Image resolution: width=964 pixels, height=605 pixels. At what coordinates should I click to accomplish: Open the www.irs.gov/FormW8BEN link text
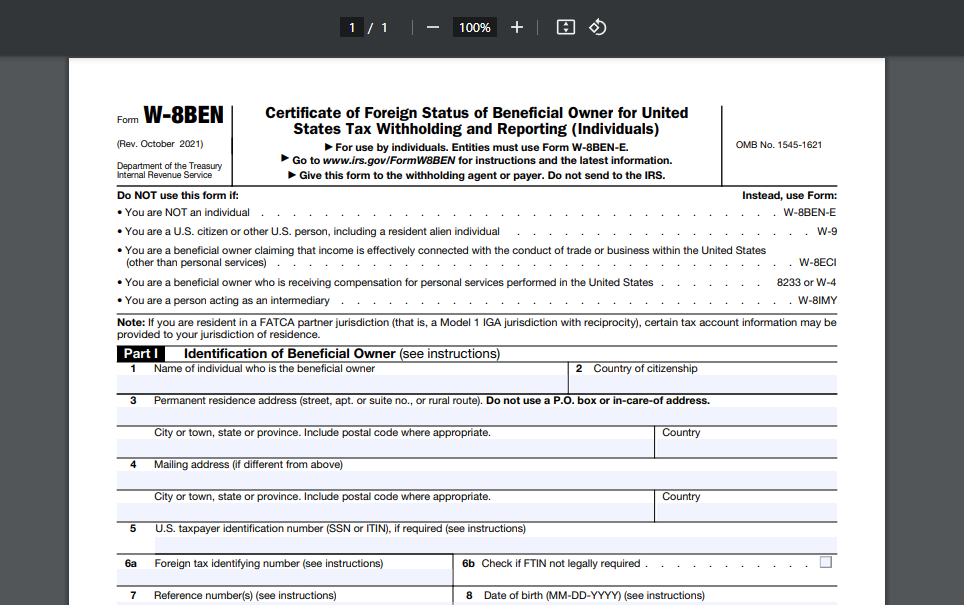pyautogui.click(x=389, y=160)
